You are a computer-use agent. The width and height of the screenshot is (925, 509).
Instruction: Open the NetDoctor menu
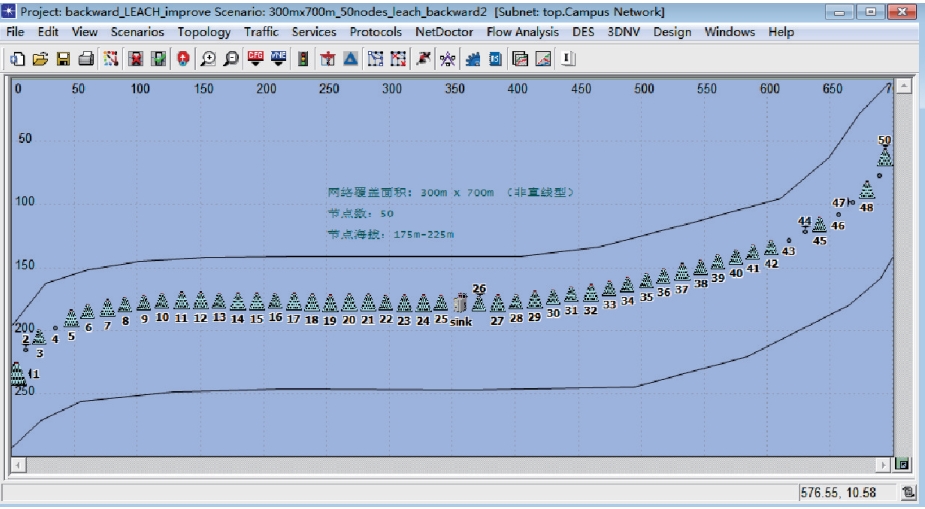[x=444, y=32]
